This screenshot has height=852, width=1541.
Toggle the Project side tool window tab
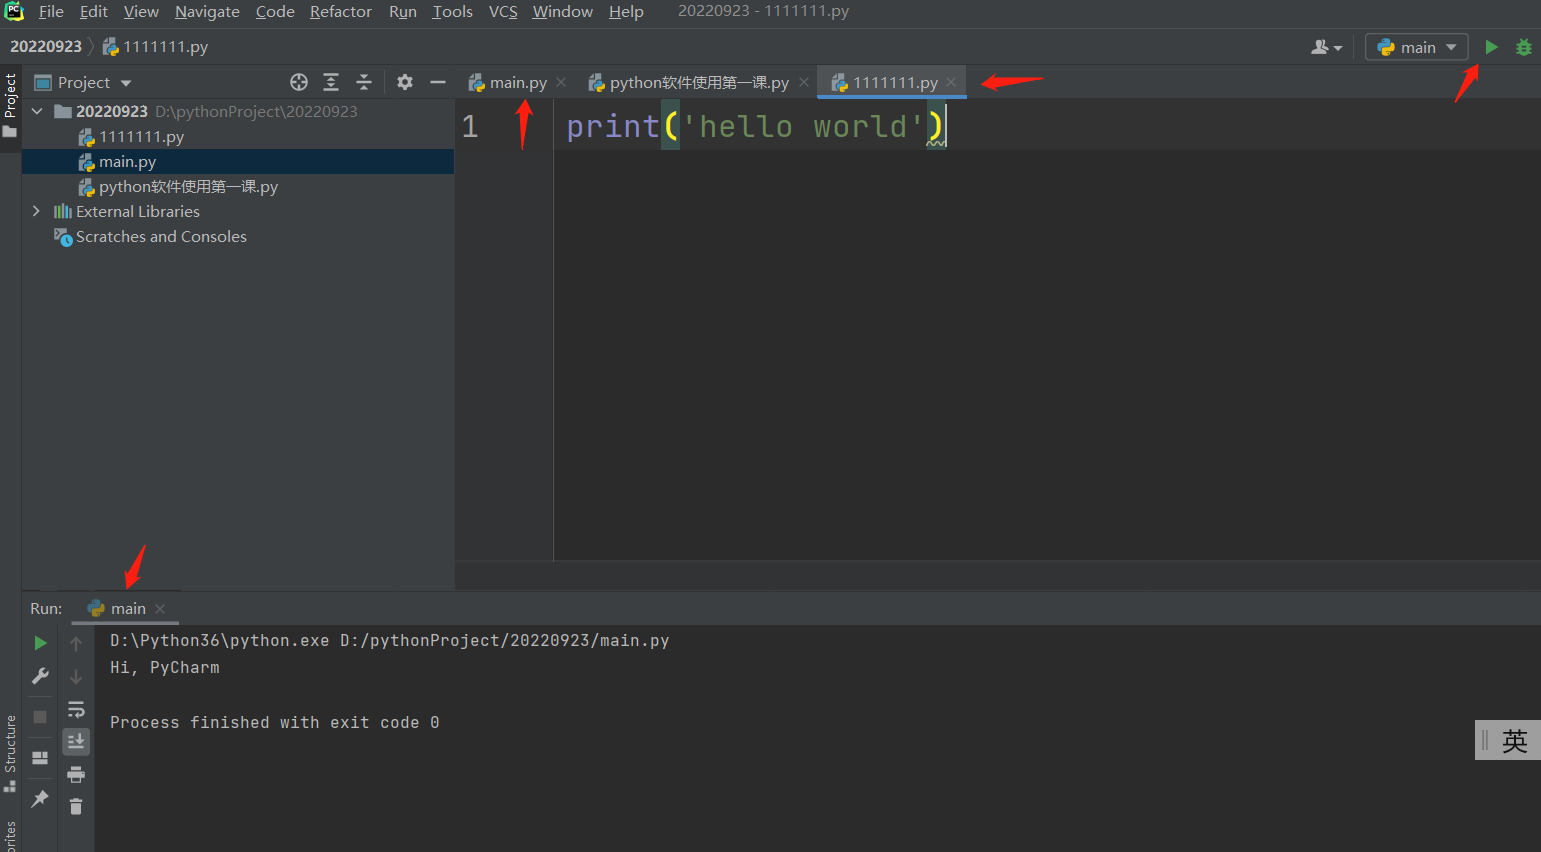(10, 107)
